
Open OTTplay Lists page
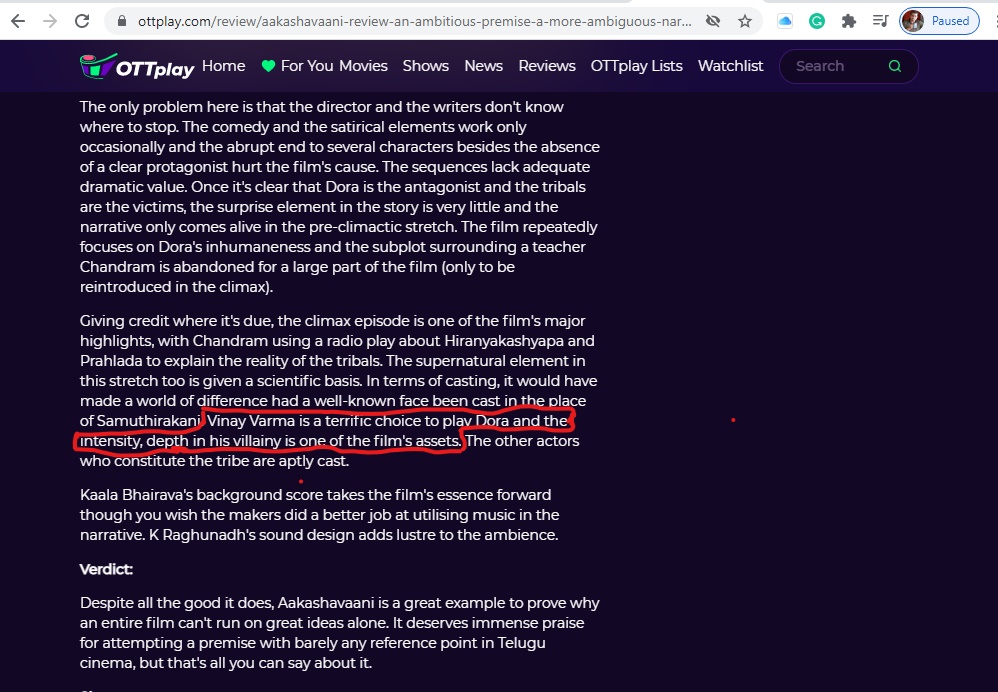coord(636,66)
